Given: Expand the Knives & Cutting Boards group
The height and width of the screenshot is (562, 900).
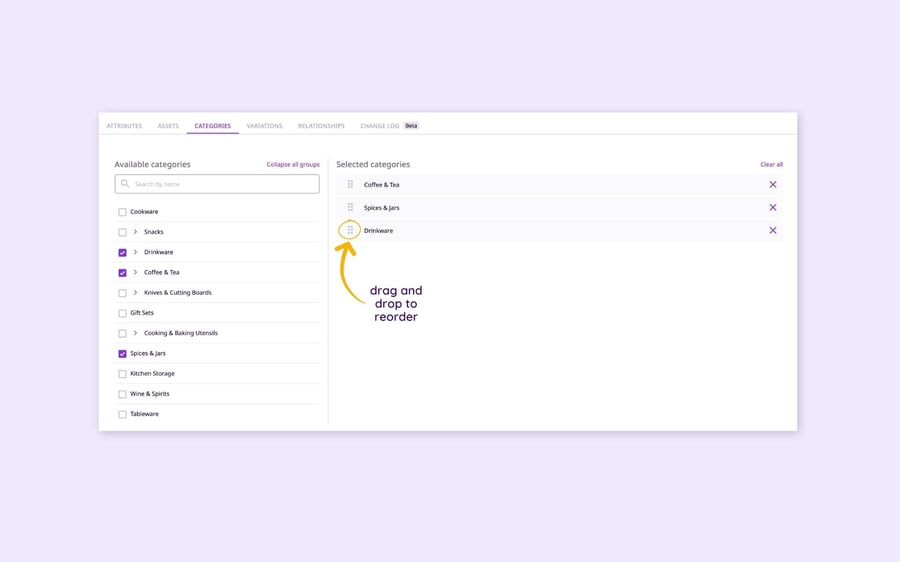Looking at the screenshot, I should [135, 293].
